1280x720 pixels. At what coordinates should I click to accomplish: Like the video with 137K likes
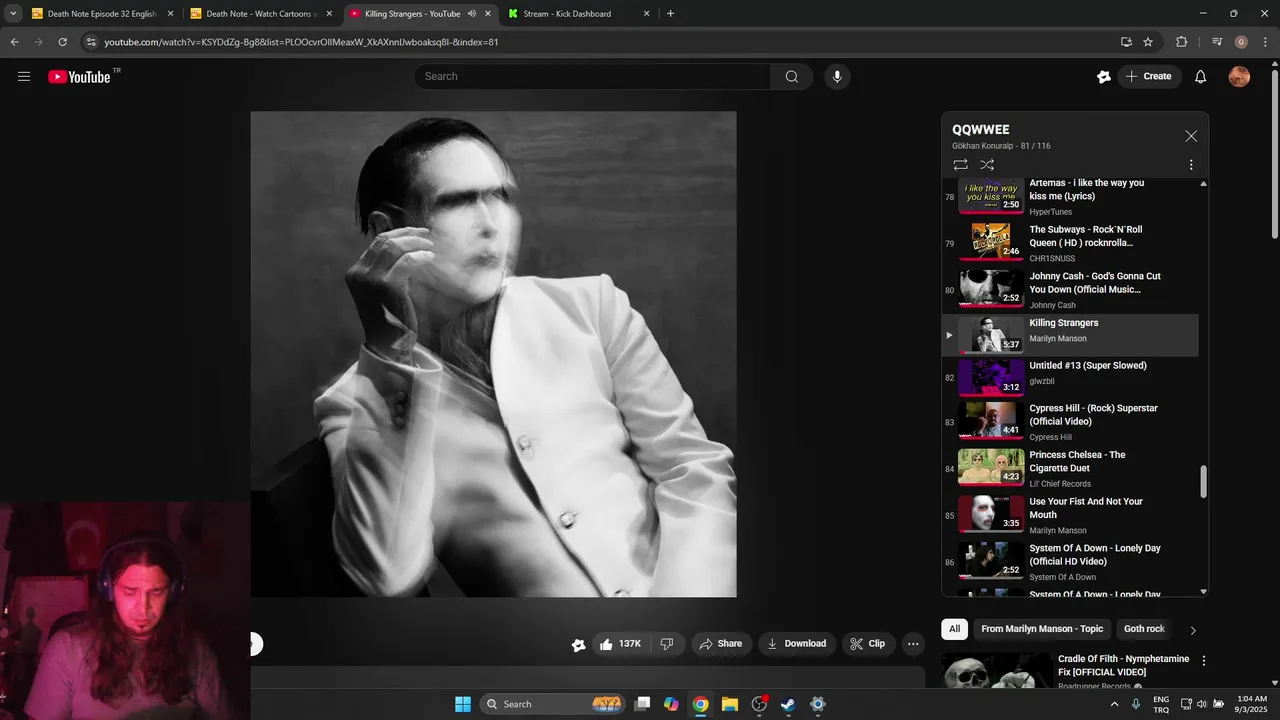pyautogui.click(x=620, y=644)
